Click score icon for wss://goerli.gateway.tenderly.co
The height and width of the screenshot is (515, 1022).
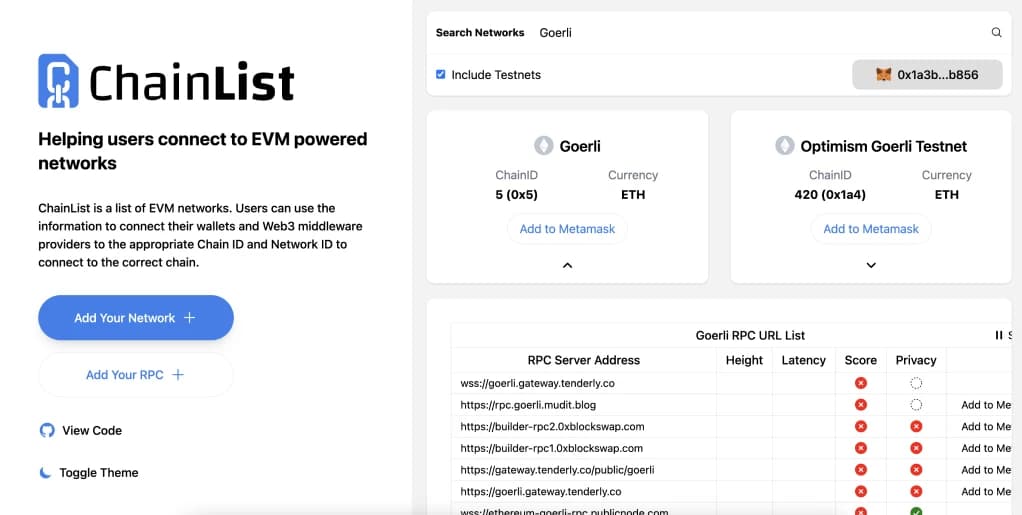tap(860, 383)
